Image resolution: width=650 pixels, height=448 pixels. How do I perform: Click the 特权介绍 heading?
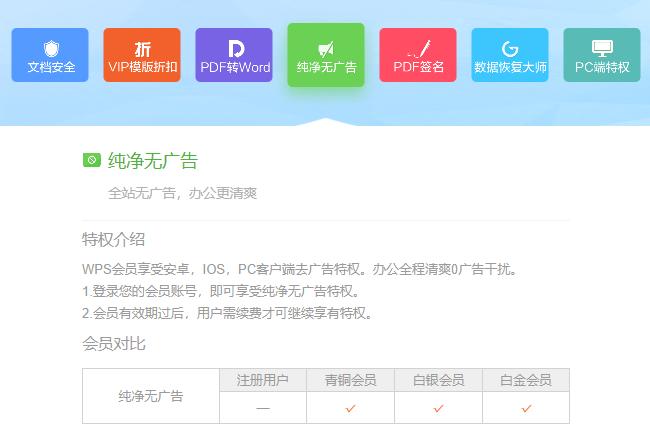[113, 240]
